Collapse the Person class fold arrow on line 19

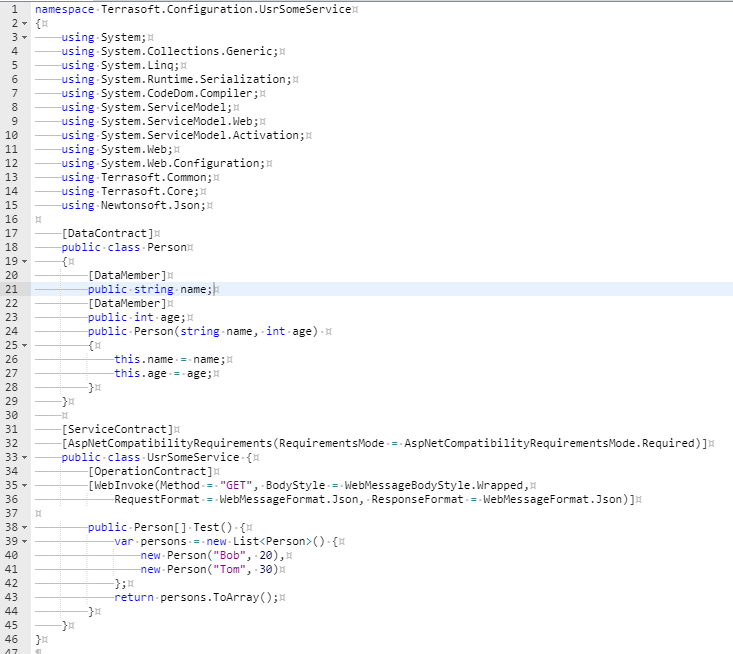[x=24, y=261]
